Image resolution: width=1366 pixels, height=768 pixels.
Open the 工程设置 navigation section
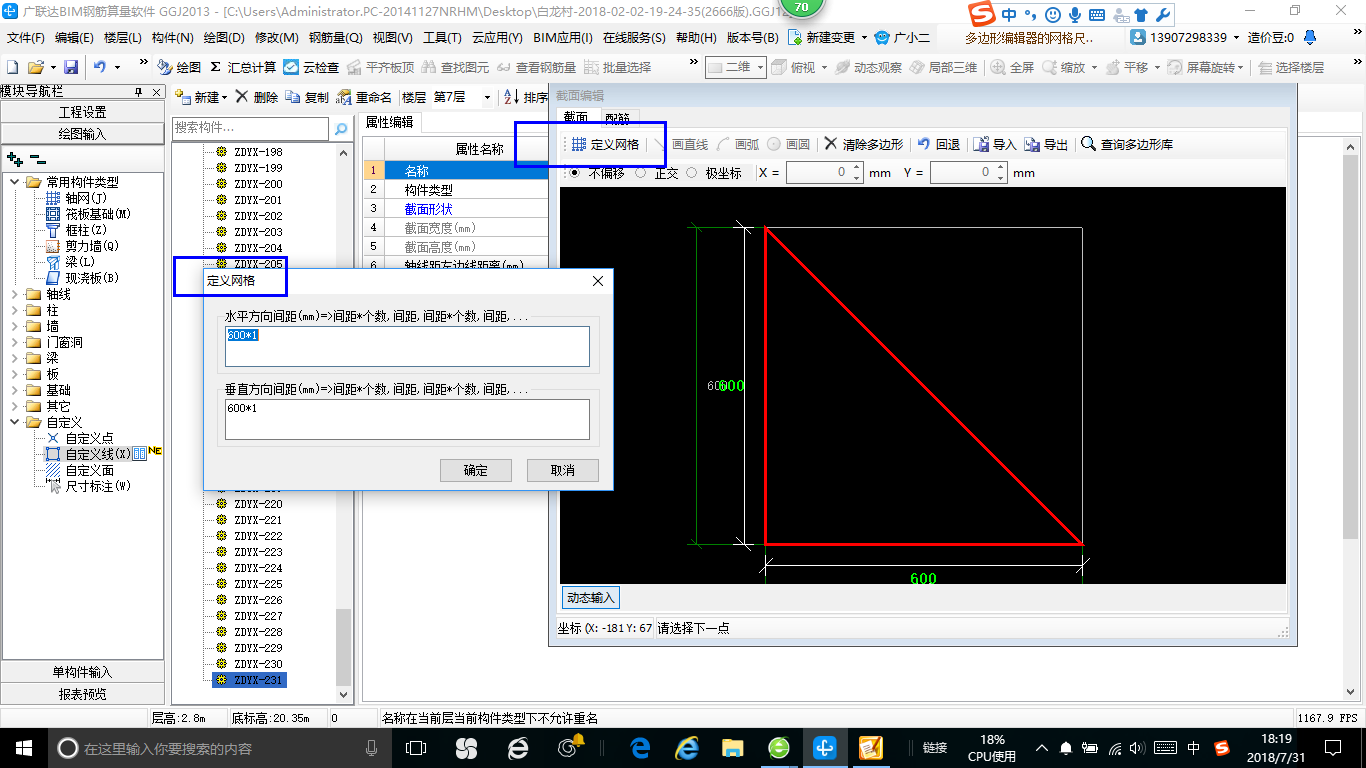[83, 112]
